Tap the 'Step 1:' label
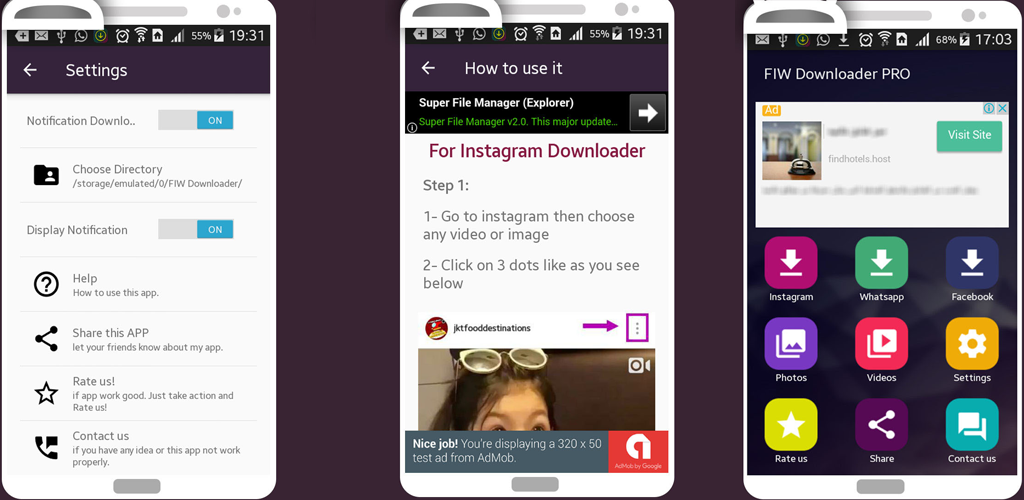The image size is (1024, 500). click(446, 185)
